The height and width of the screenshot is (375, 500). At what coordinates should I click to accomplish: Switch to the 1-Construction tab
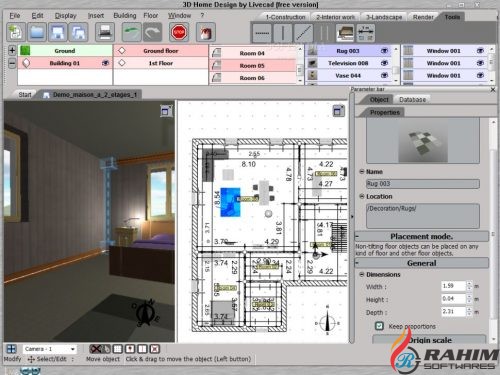coord(285,17)
